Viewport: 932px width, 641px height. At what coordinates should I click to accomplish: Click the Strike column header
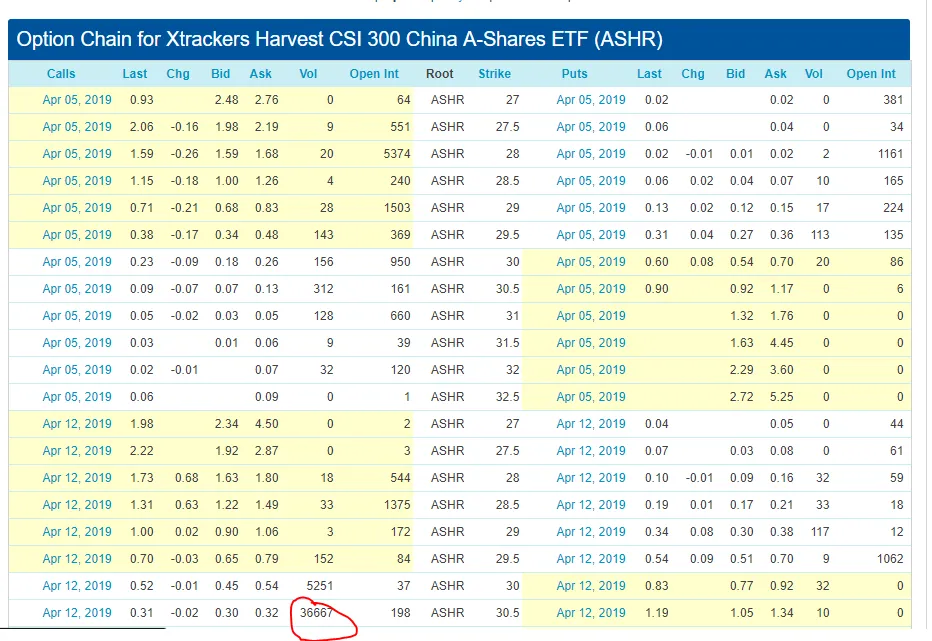click(x=495, y=74)
